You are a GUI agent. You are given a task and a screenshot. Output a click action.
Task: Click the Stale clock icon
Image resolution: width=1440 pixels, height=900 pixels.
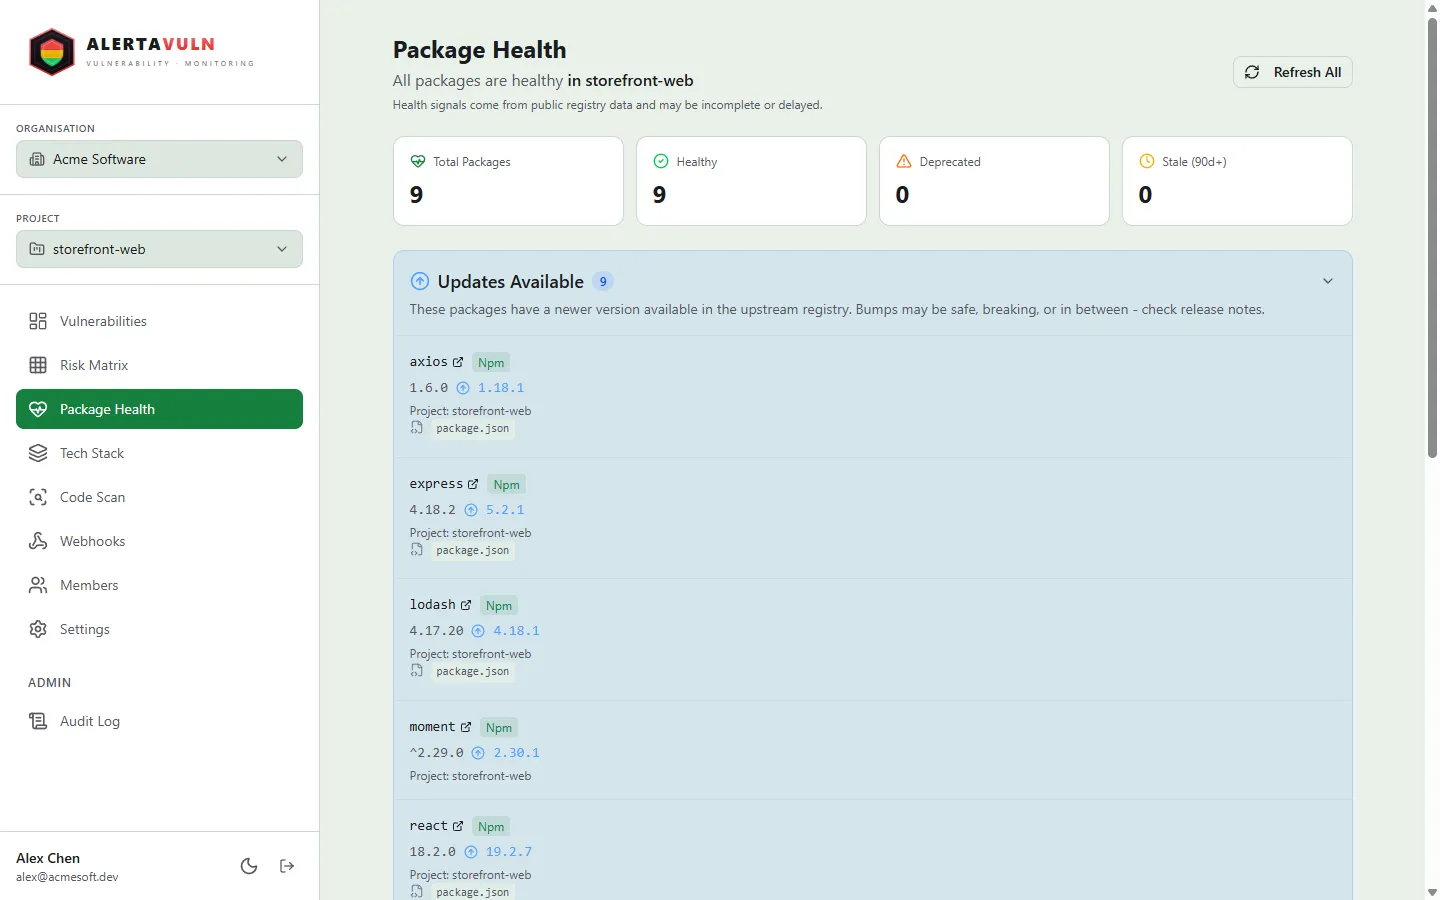point(1147,161)
